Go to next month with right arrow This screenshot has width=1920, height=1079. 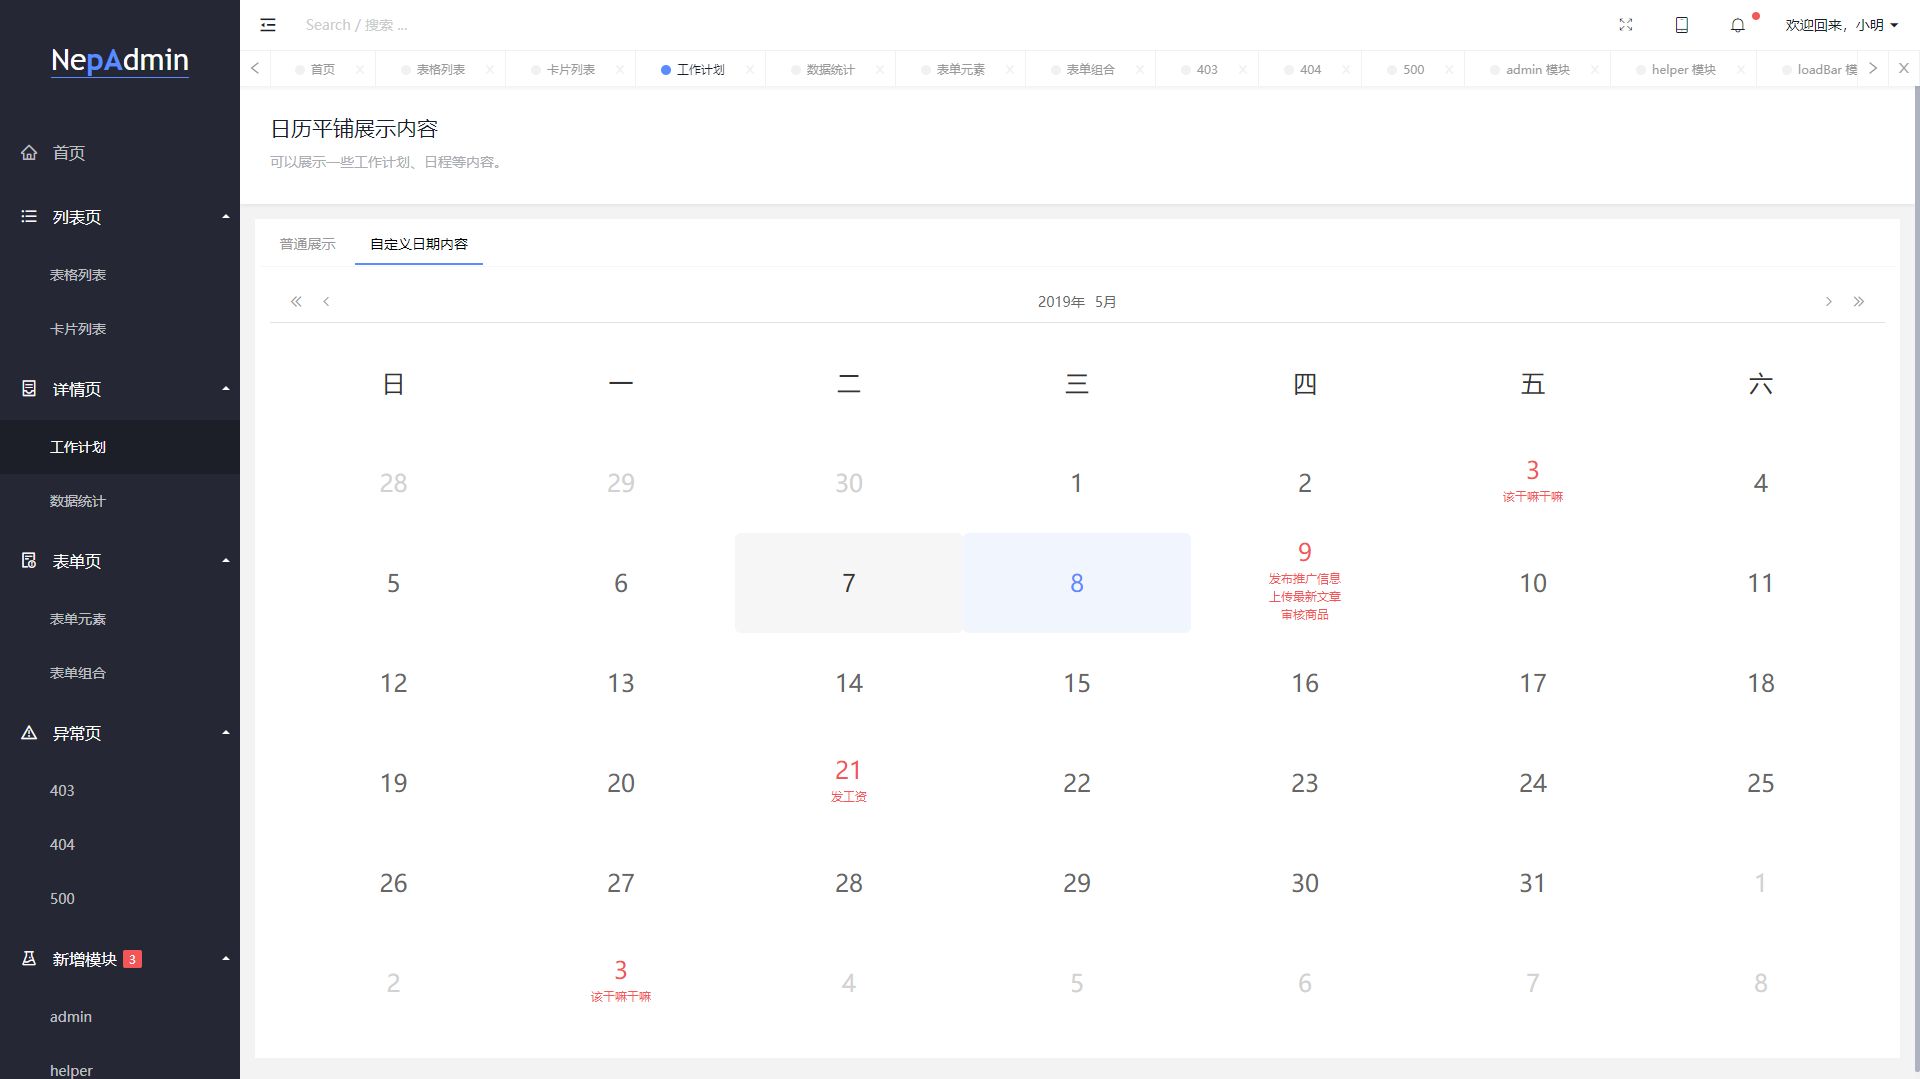click(1828, 301)
